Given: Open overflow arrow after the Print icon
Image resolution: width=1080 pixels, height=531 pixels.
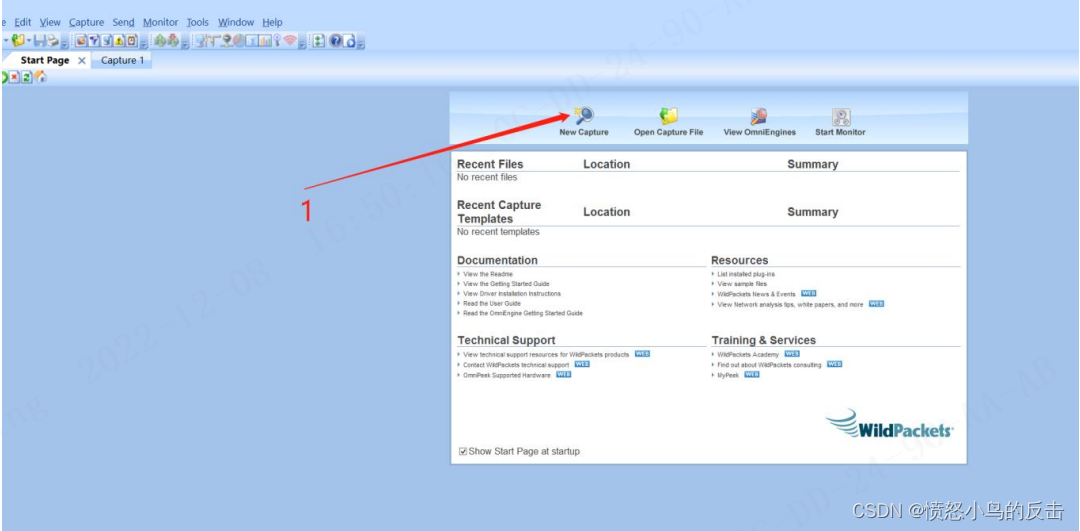Looking at the screenshot, I should point(65,44).
